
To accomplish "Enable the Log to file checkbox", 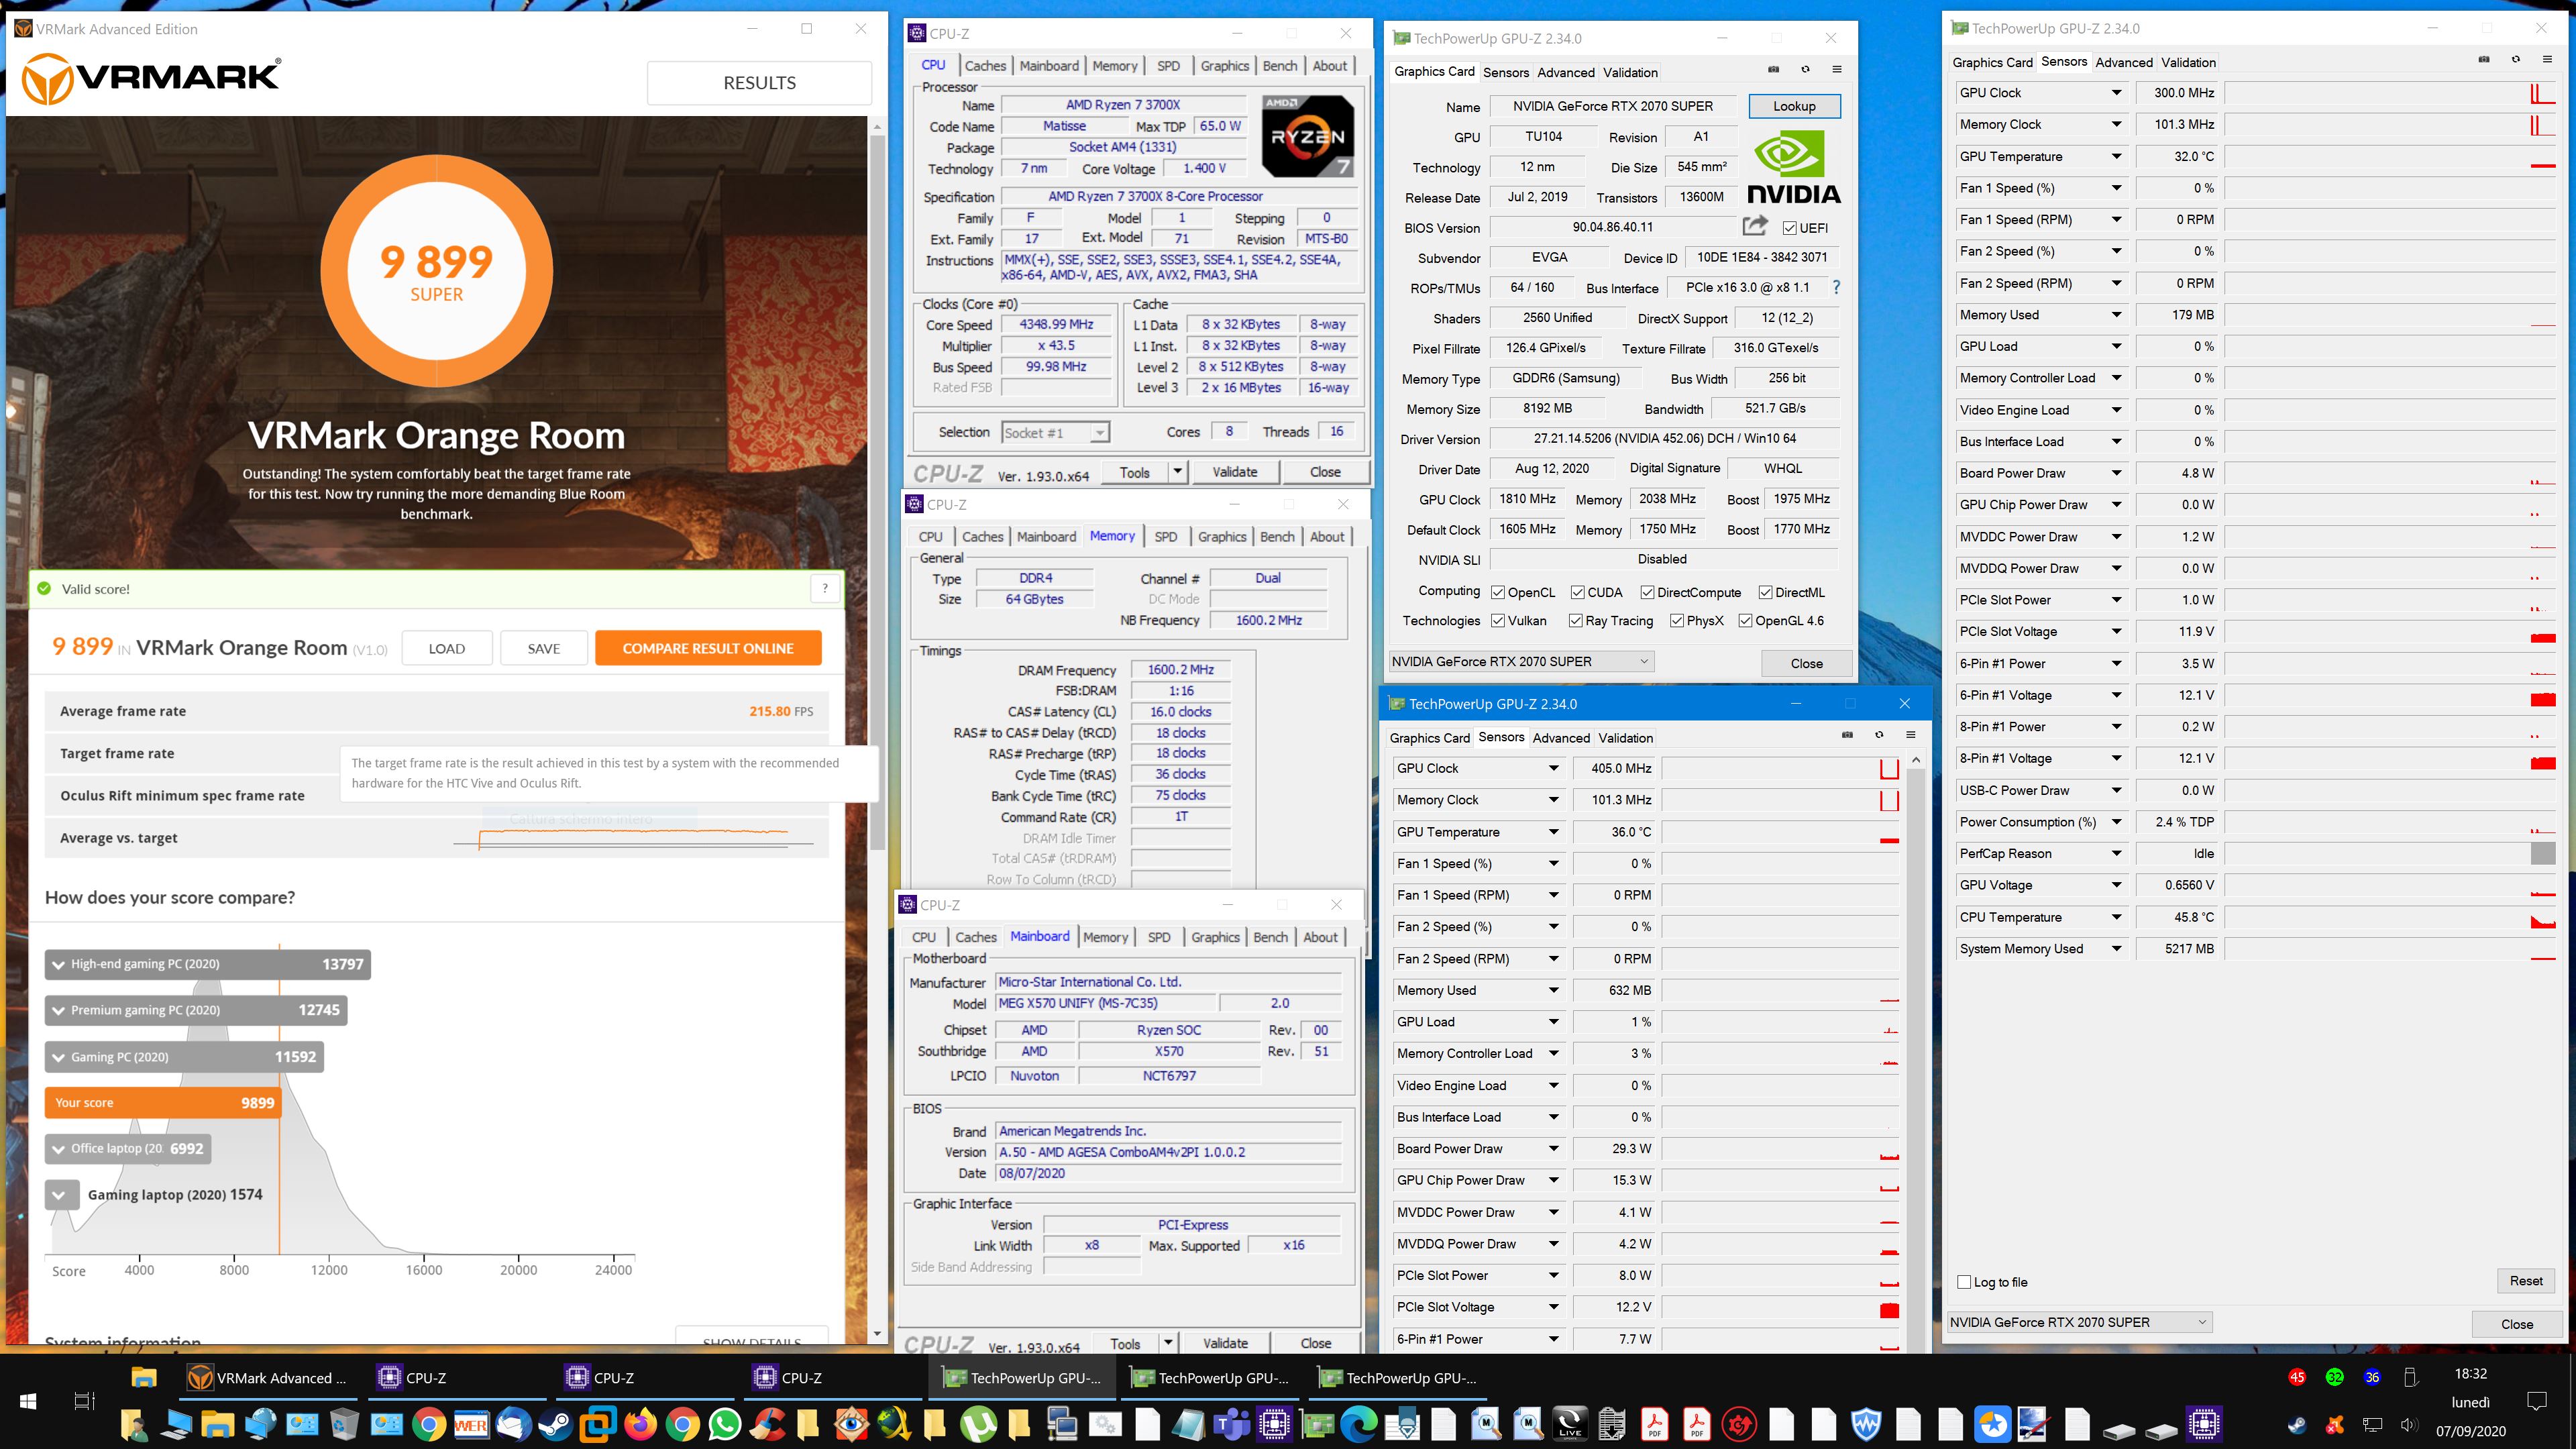I will (1964, 1282).
